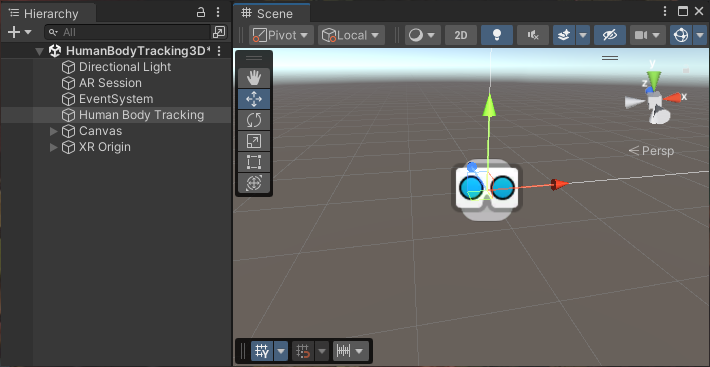Select the Transform tool
This screenshot has height=367, width=710.
tap(254, 183)
